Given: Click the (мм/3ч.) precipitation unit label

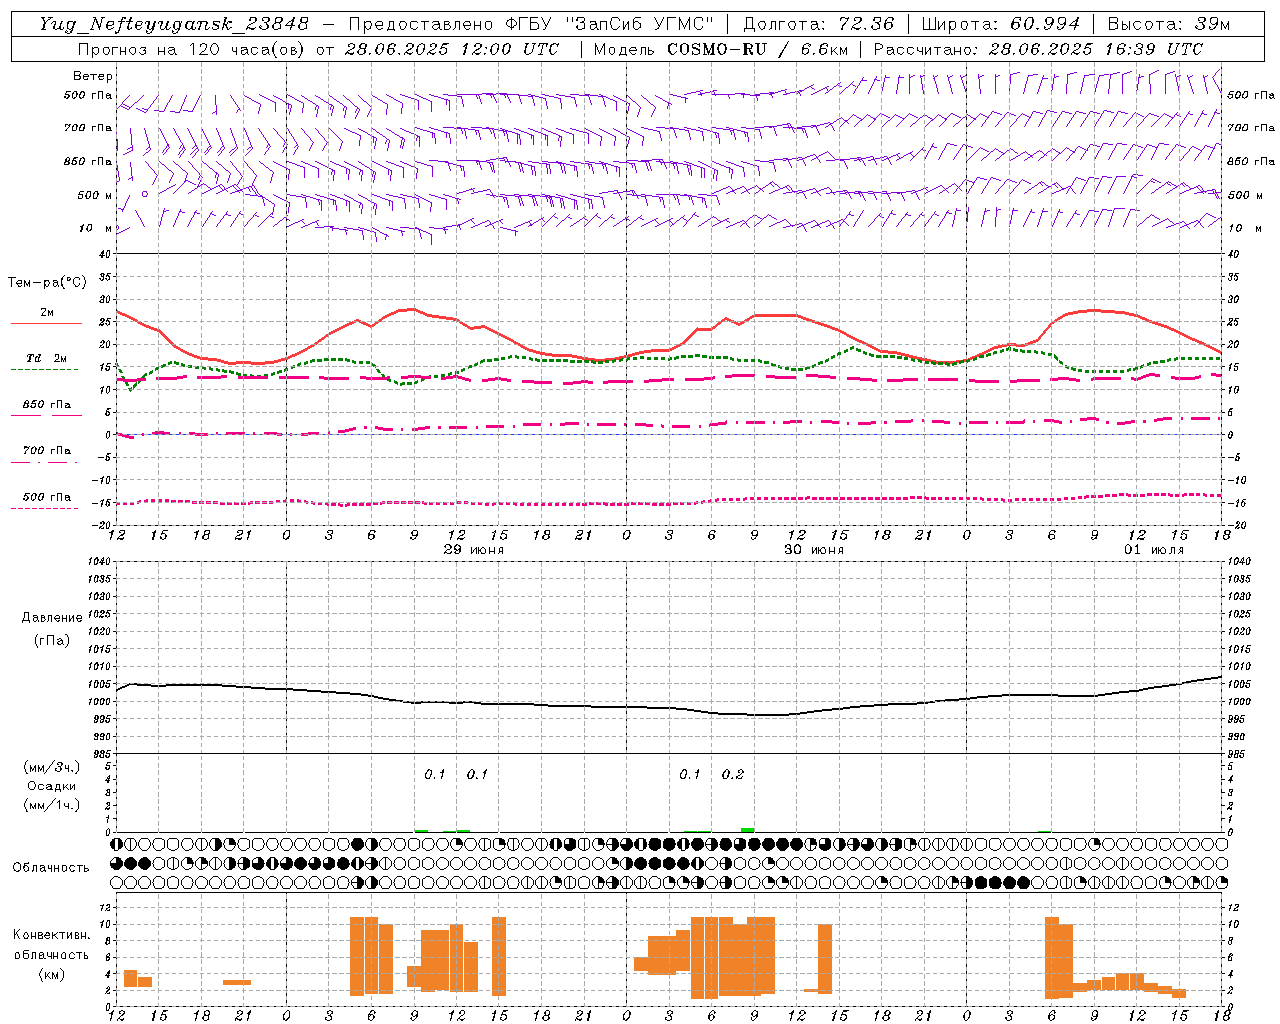Looking at the screenshot, I should 52,768.
